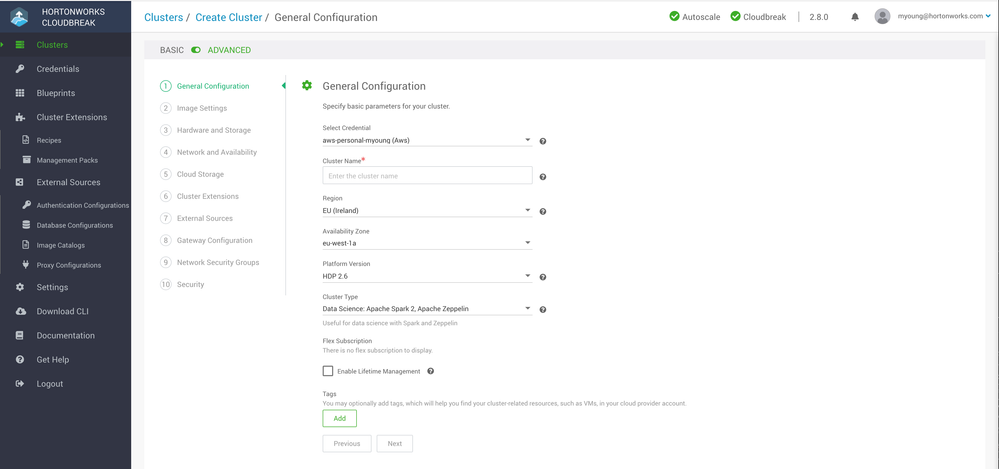The image size is (999, 469).
Task: Click help icon beside Cluster Type
Action: click(543, 310)
